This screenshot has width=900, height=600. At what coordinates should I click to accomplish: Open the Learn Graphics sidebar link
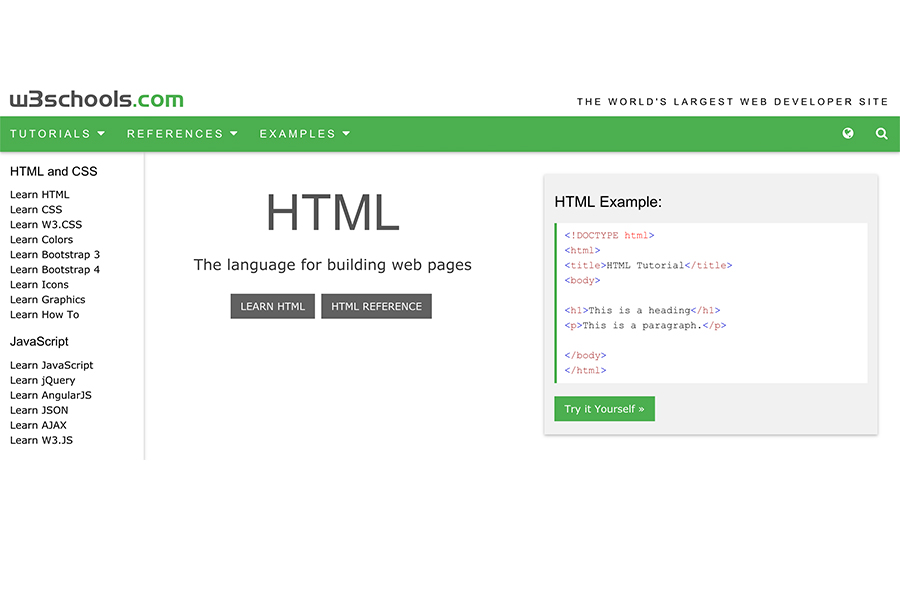48,299
